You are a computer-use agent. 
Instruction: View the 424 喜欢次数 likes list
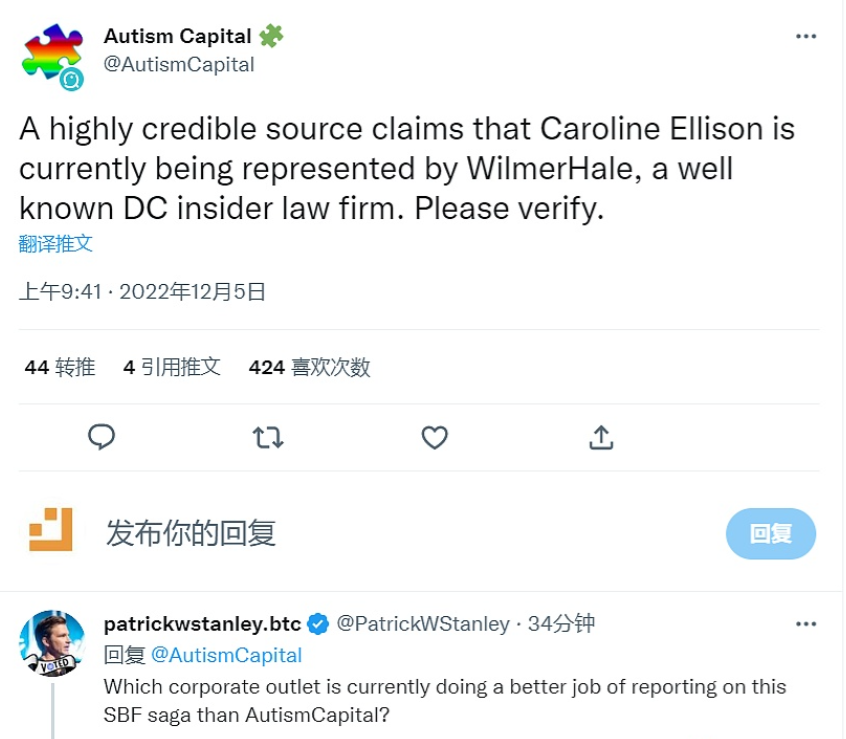(x=309, y=367)
